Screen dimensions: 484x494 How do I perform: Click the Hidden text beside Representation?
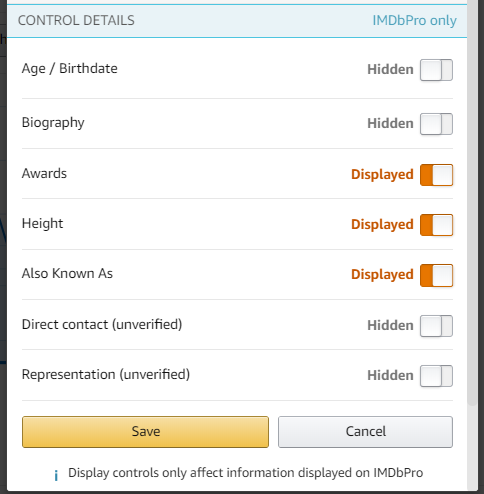click(x=390, y=376)
